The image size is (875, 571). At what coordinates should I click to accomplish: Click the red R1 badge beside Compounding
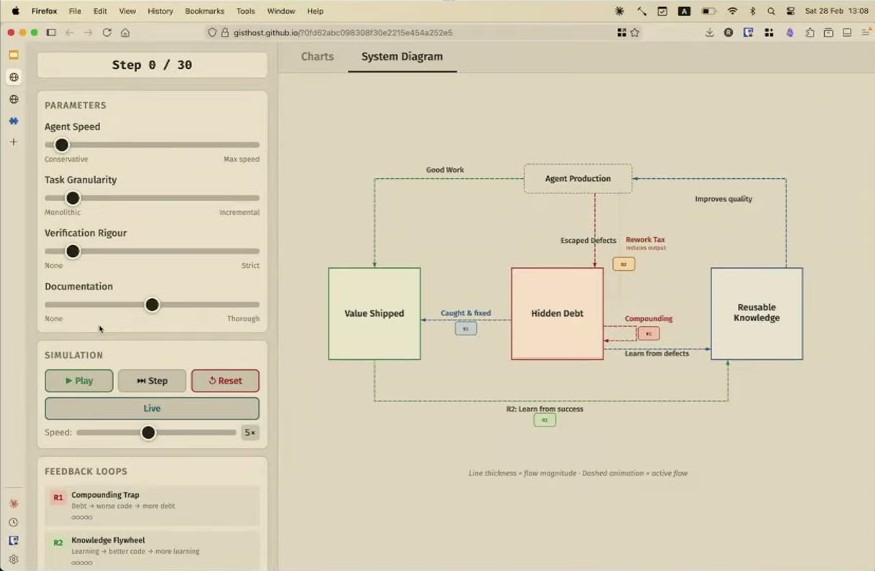pos(648,334)
